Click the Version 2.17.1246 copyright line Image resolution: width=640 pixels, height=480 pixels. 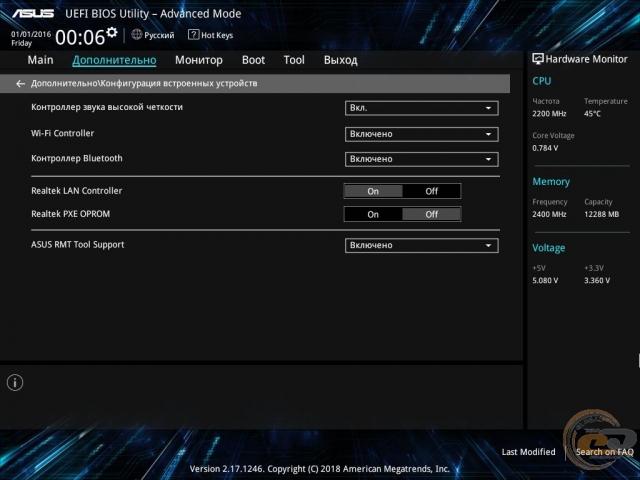(320, 469)
